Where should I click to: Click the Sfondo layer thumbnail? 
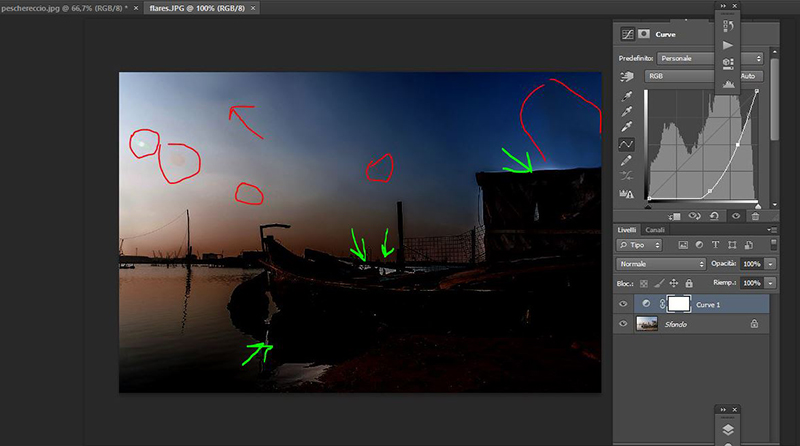coord(647,324)
